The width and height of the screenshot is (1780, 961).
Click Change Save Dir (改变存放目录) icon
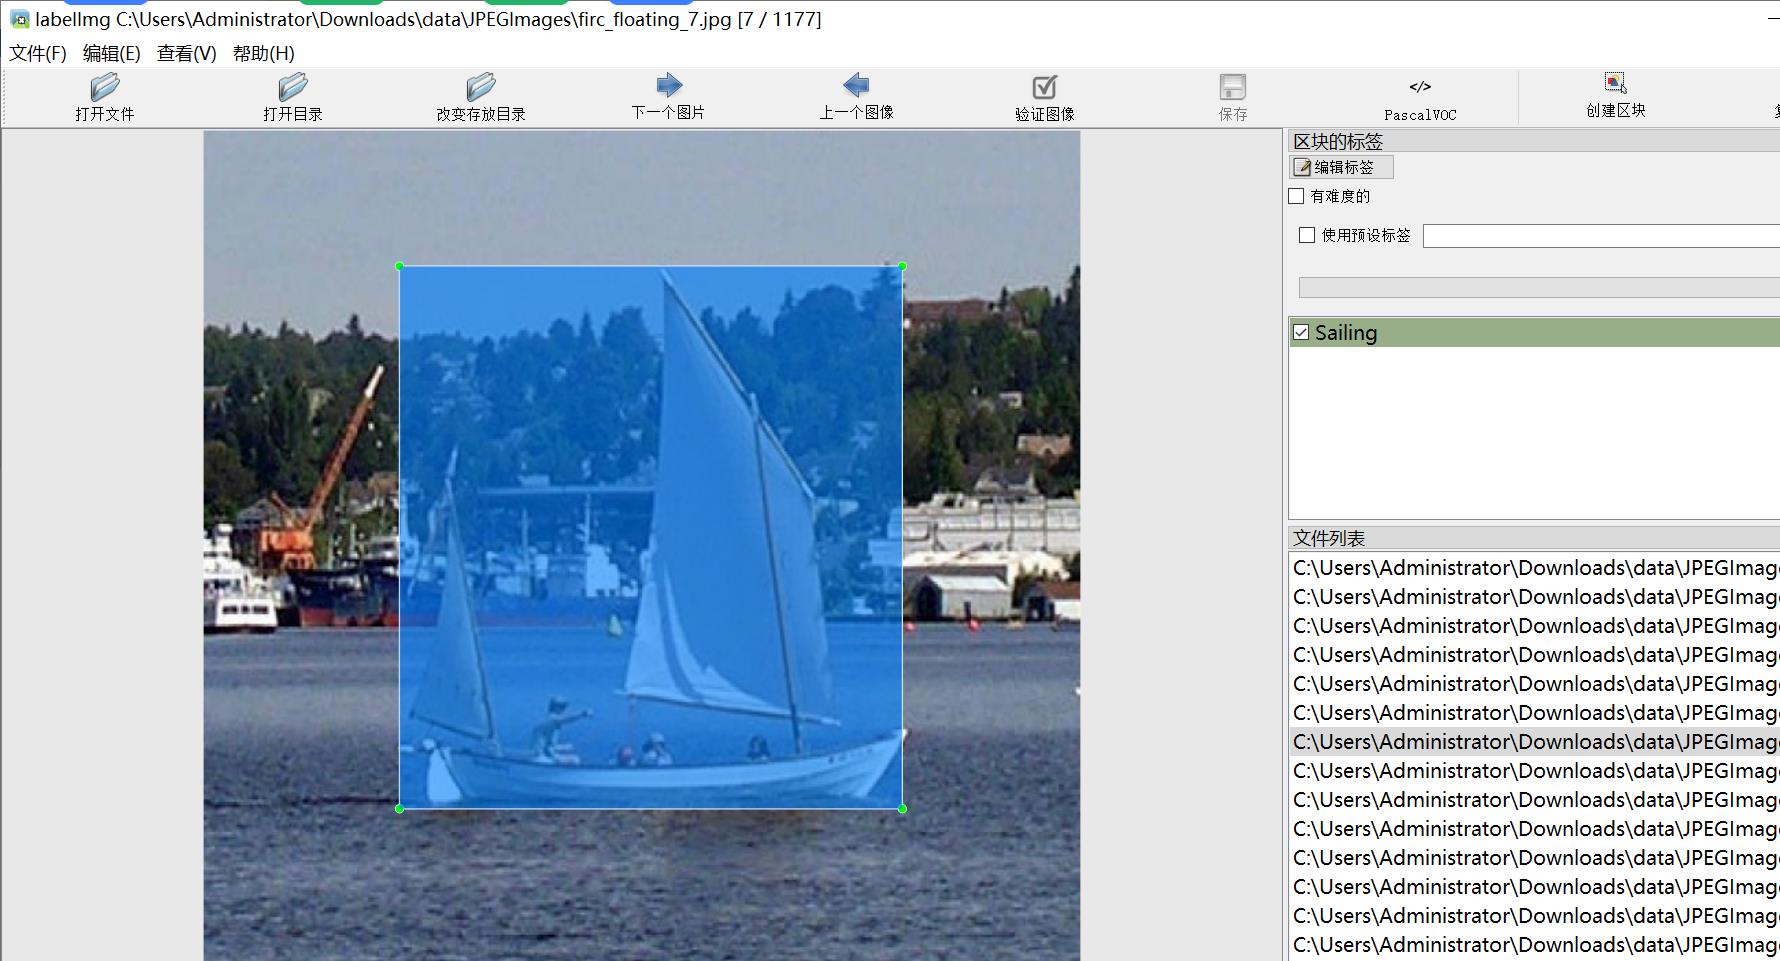coord(481,86)
